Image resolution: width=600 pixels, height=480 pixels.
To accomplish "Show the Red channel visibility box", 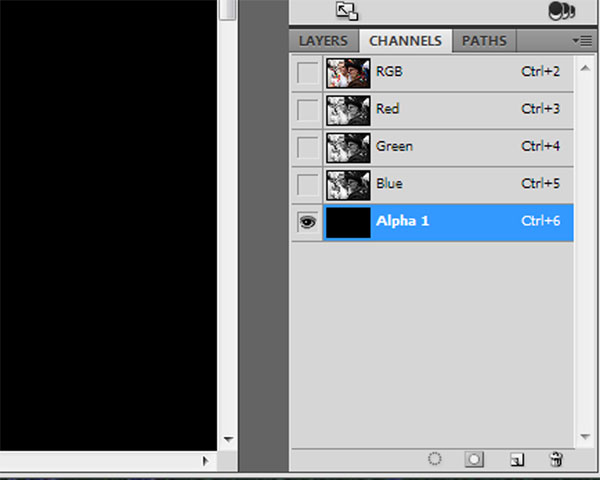I will click(308, 110).
